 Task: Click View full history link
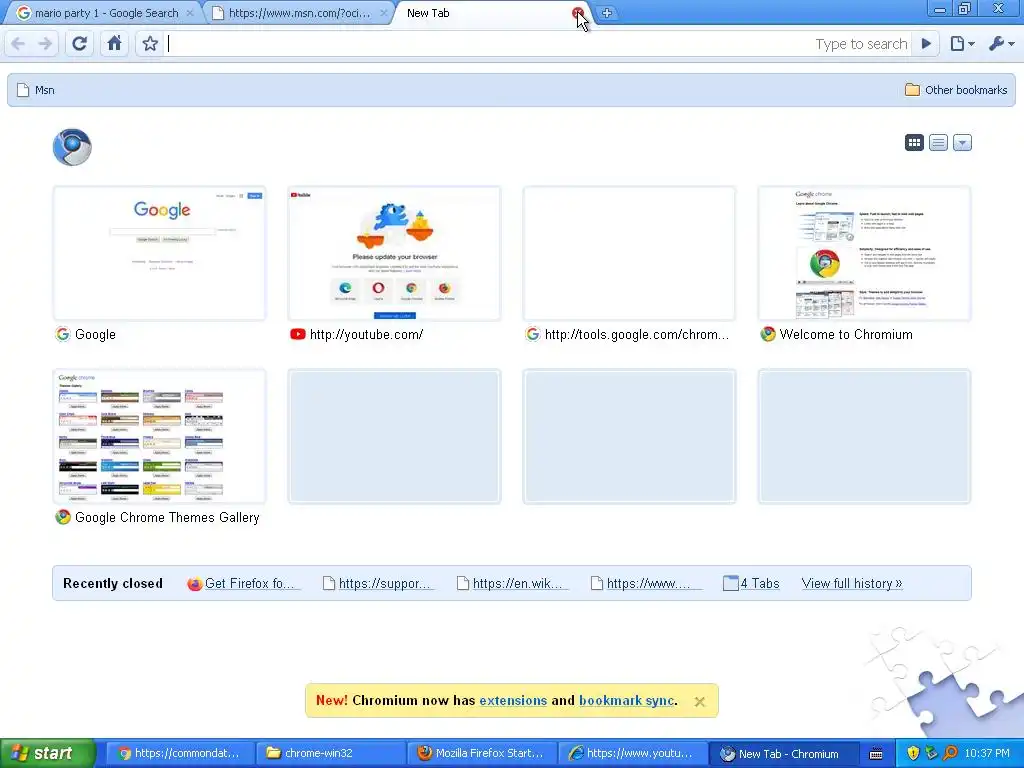(x=852, y=583)
